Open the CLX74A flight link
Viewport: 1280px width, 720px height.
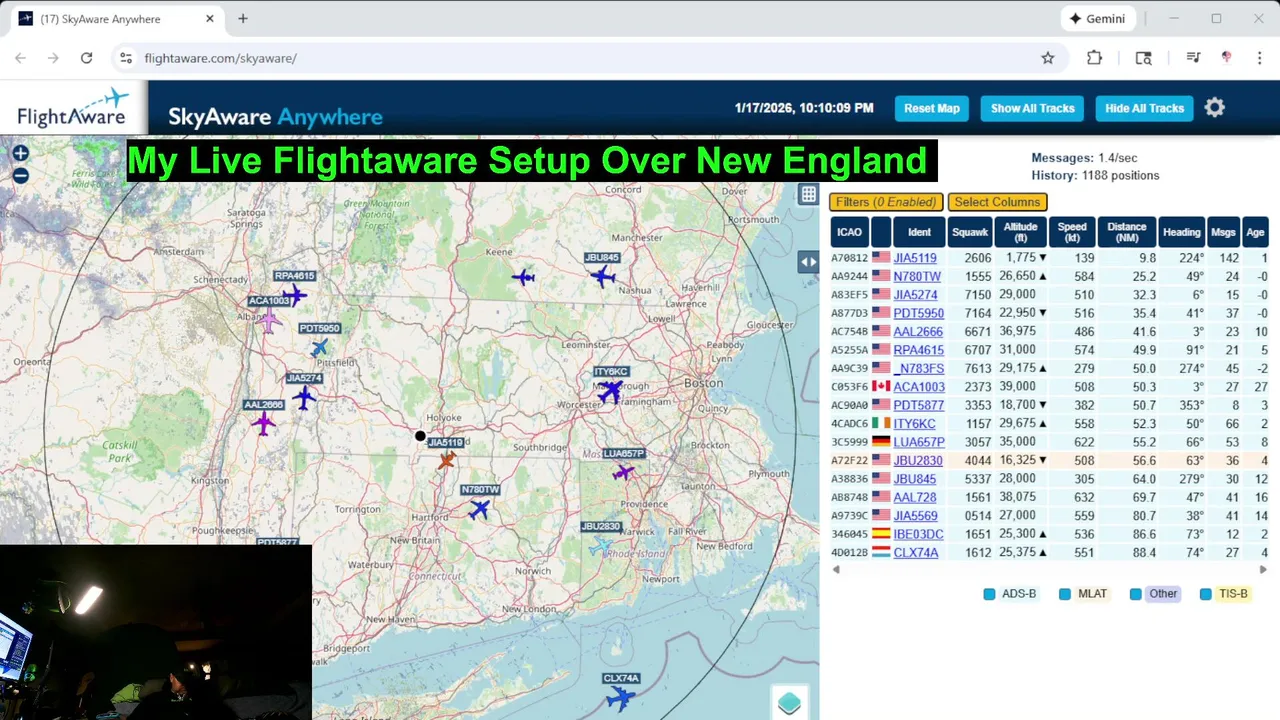click(x=916, y=553)
